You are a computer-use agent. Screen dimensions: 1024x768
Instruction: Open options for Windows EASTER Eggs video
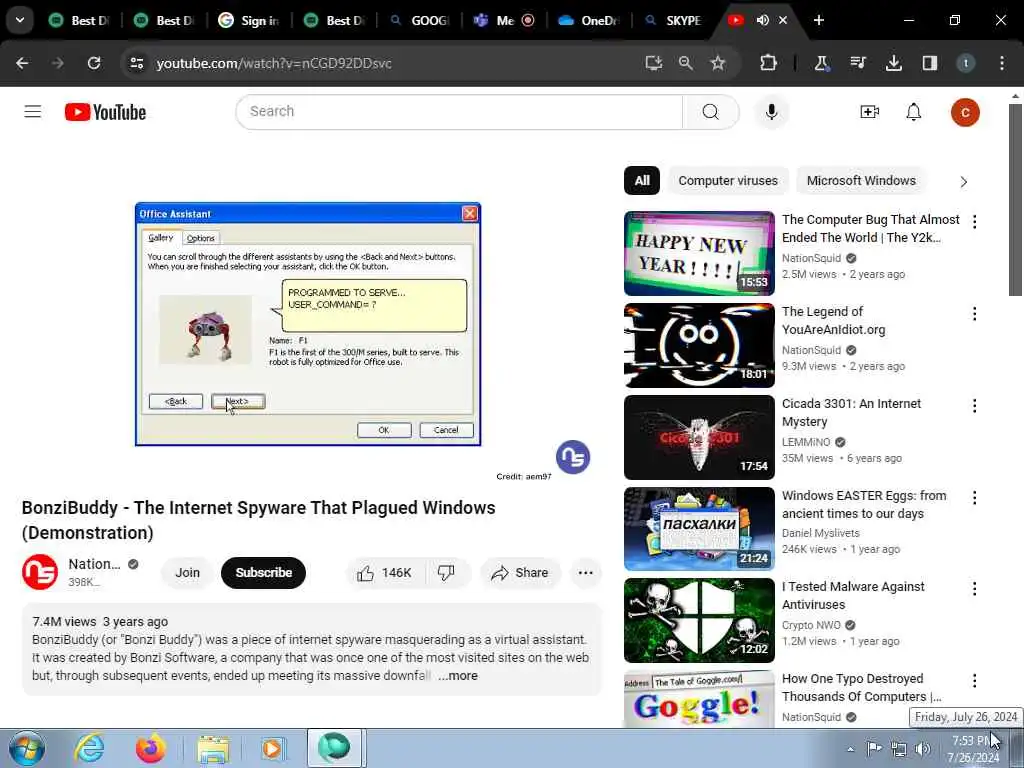coord(974,498)
